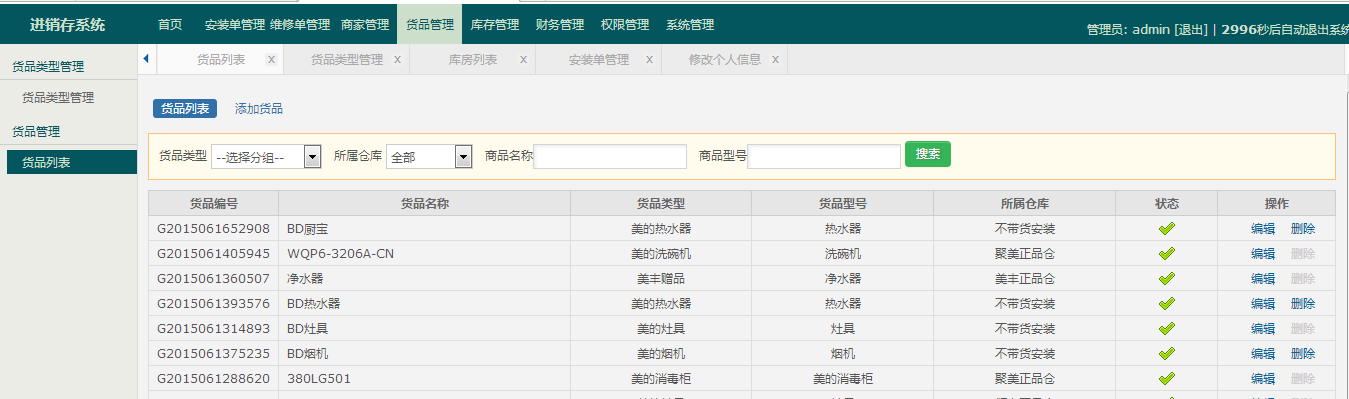This screenshot has height=399, width=1349.
Task: Close the 货品列表 tab
Action: tap(271, 60)
